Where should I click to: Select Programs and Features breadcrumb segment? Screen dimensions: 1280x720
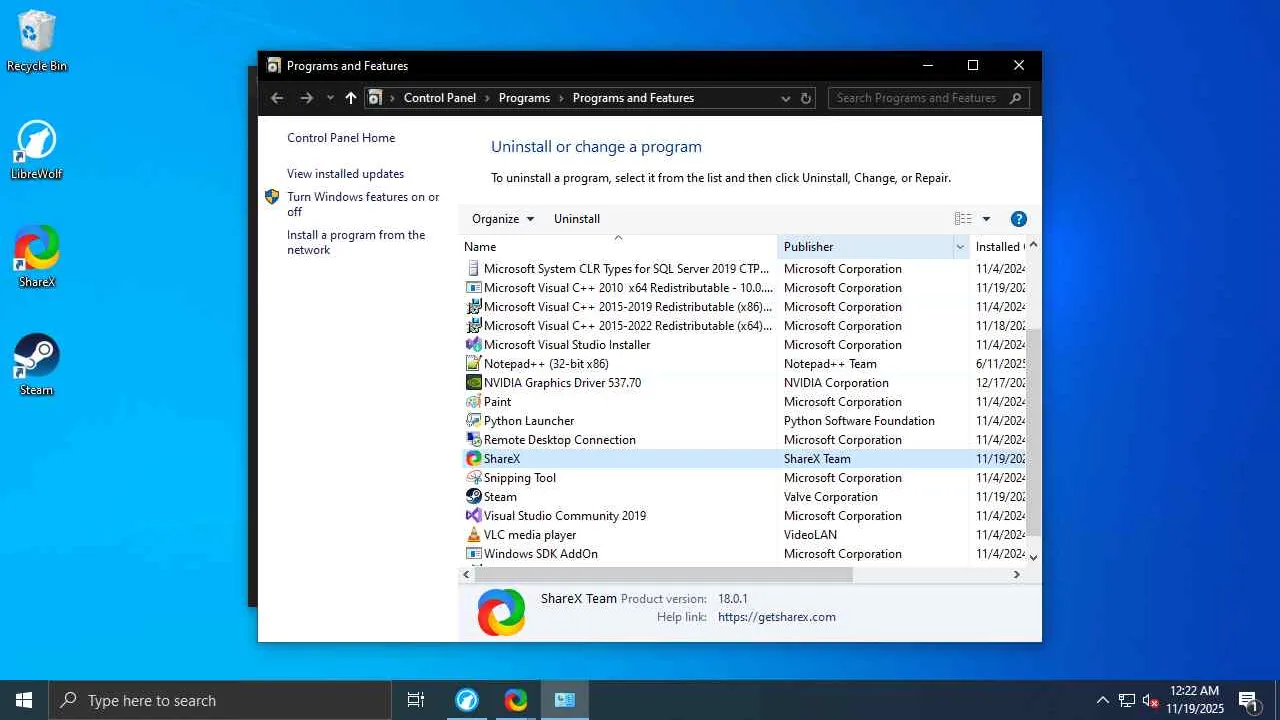[633, 98]
